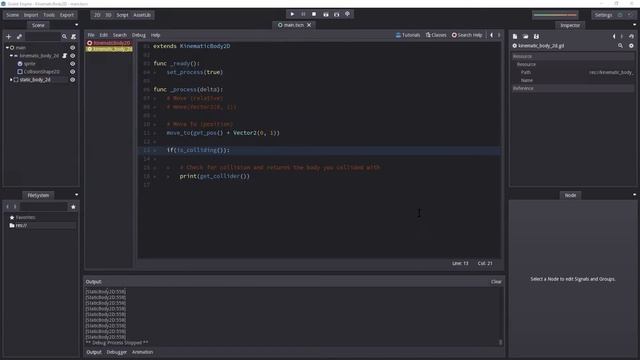Click the Inspector history back arrow
Image resolution: width=640 pixels, height=360 pixels.
tap(614, 36)
